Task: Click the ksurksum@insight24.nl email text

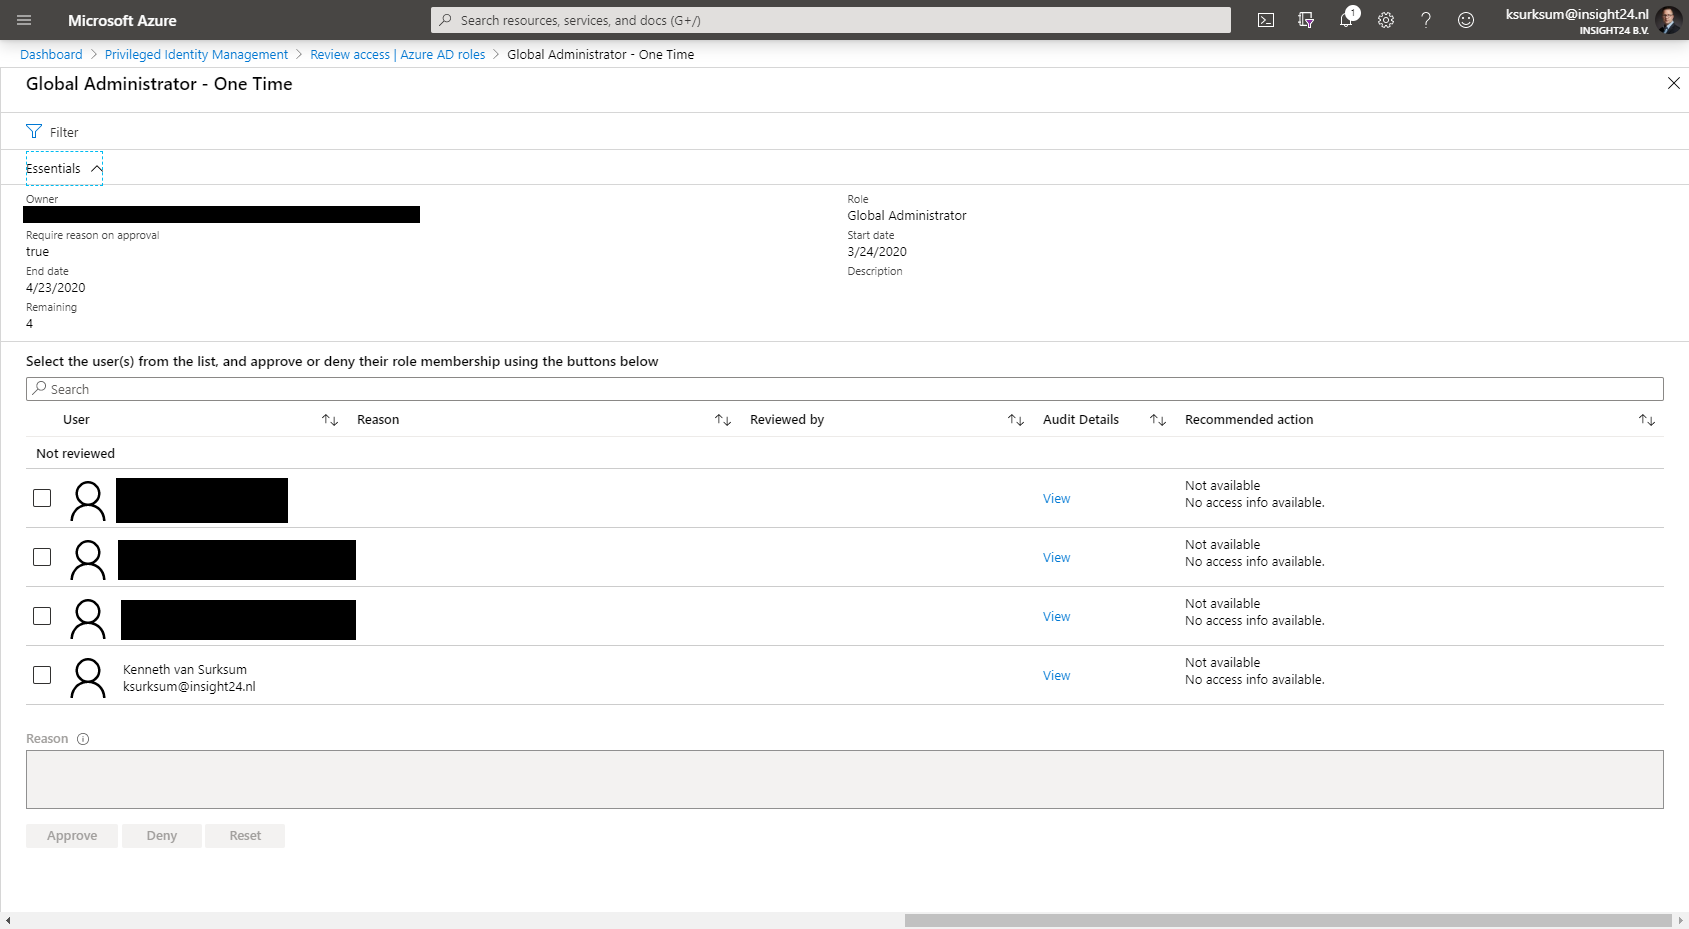Action: click(189, 687)
